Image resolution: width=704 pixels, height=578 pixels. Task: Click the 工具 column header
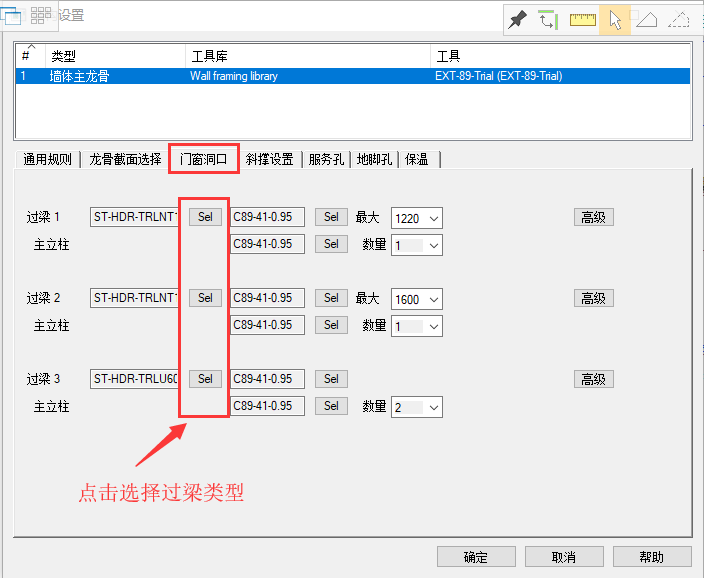tap(560, 56)
